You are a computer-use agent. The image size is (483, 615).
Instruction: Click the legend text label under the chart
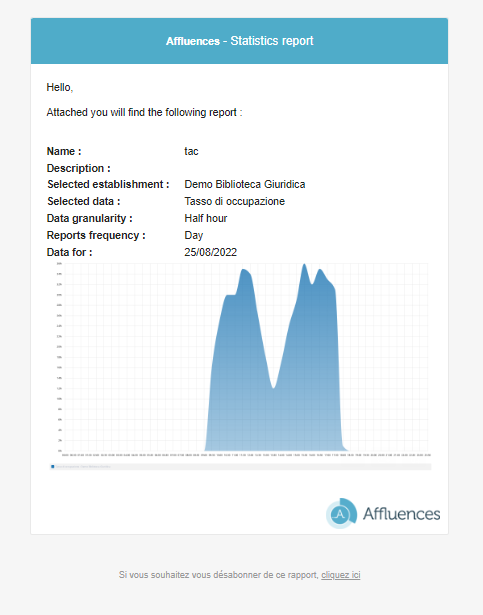point(83,467)
